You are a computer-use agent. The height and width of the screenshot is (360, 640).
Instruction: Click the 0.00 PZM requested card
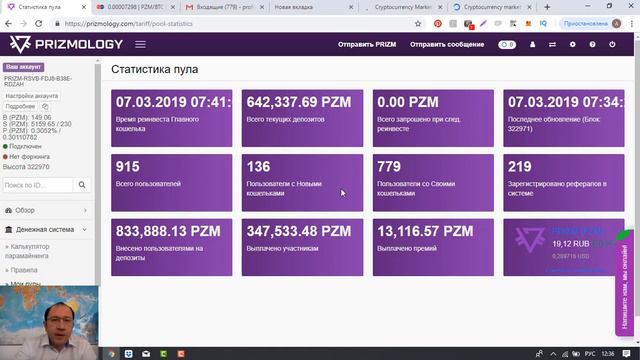point(433,118)
